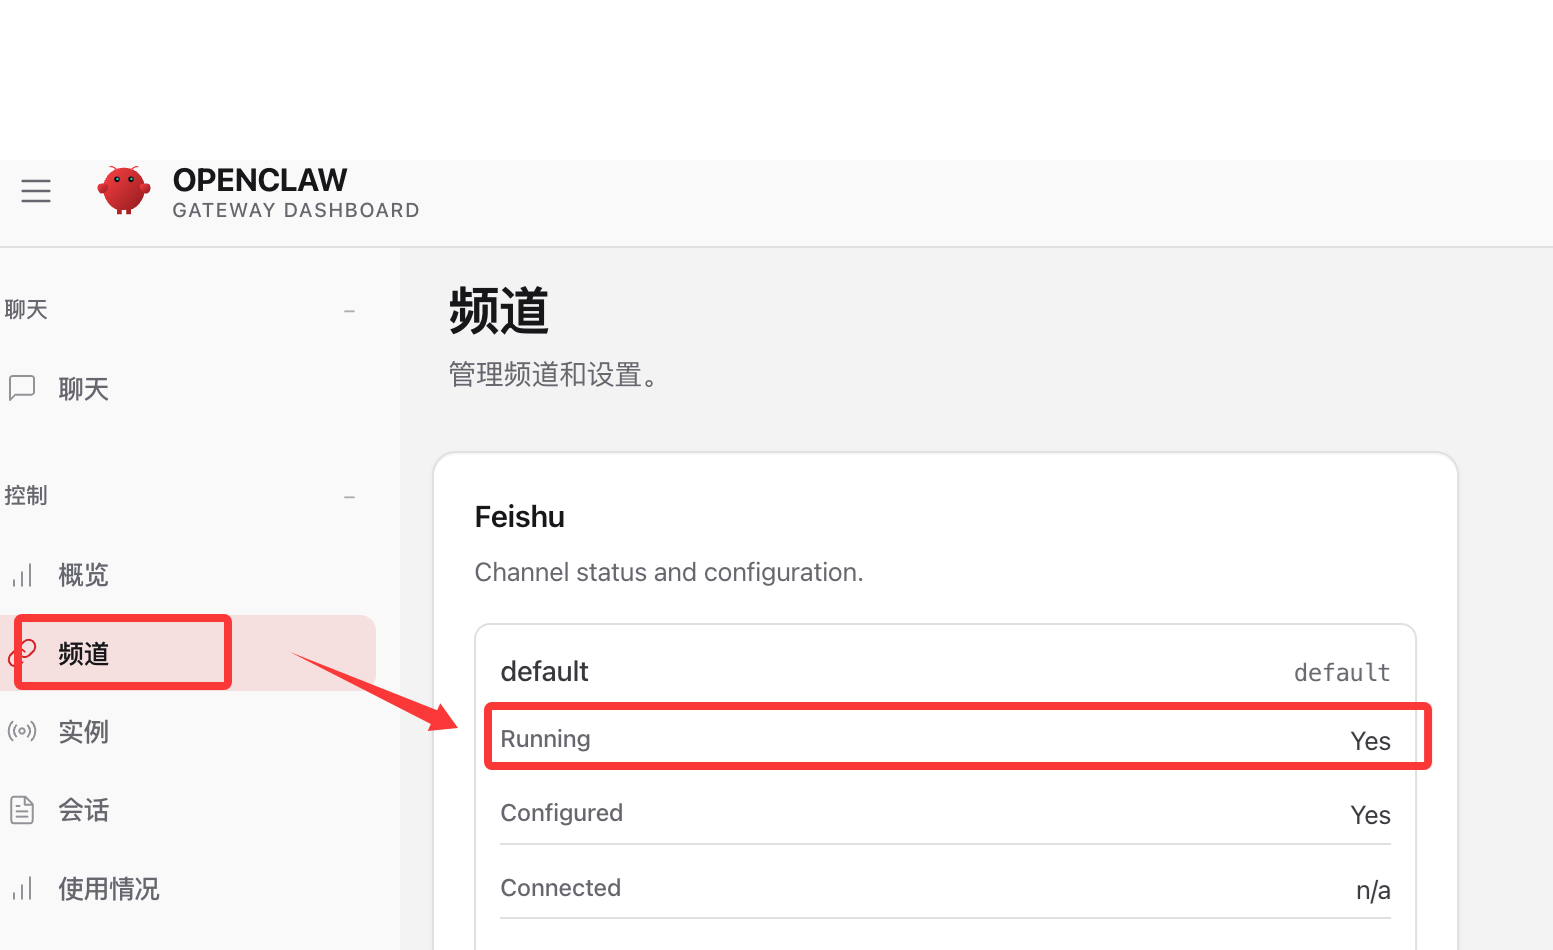Open the 聊天 page from sidebar

pyautogui.click(x=84, y=389)
